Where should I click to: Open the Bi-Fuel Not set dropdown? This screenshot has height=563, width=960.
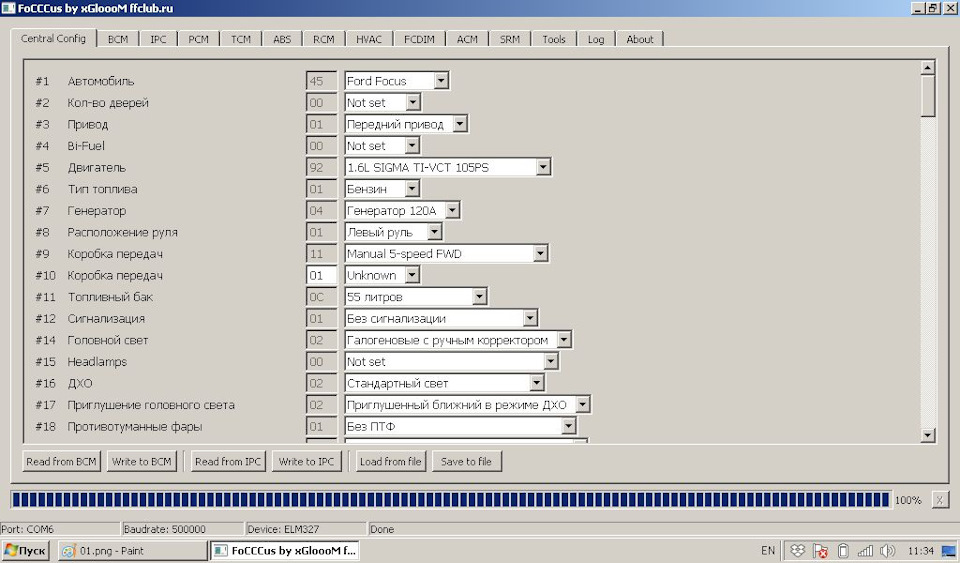[x=412, y=146]
